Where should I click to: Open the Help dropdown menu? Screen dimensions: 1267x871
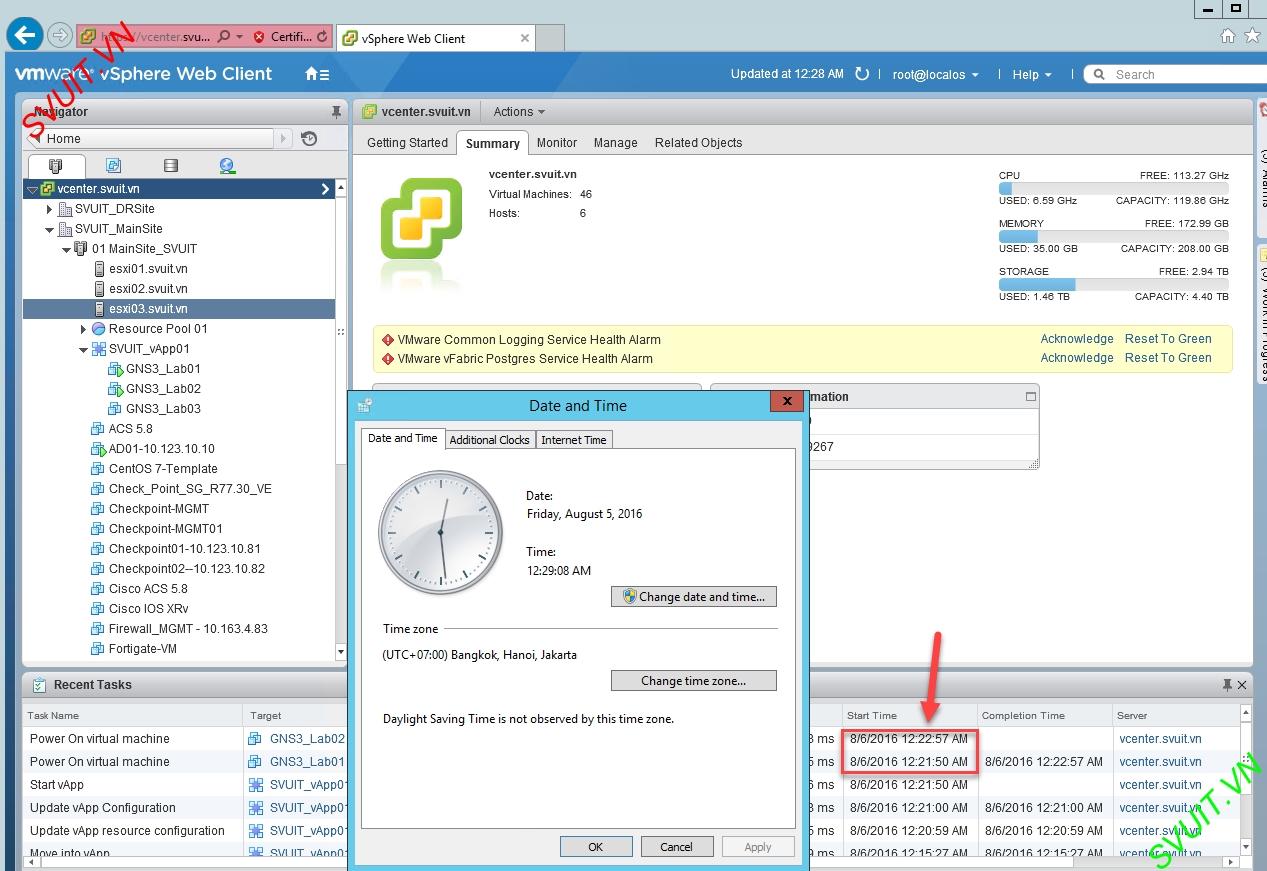[1032, 74]
